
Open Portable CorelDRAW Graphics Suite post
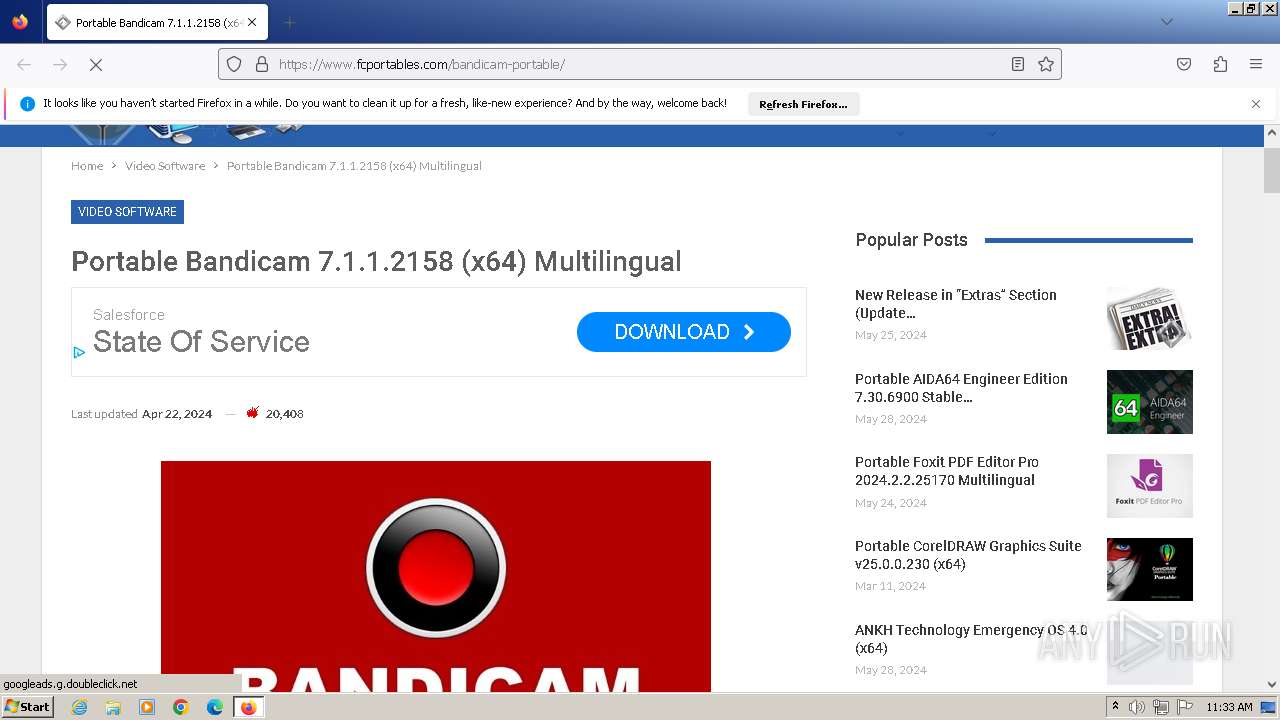(968, 555)
